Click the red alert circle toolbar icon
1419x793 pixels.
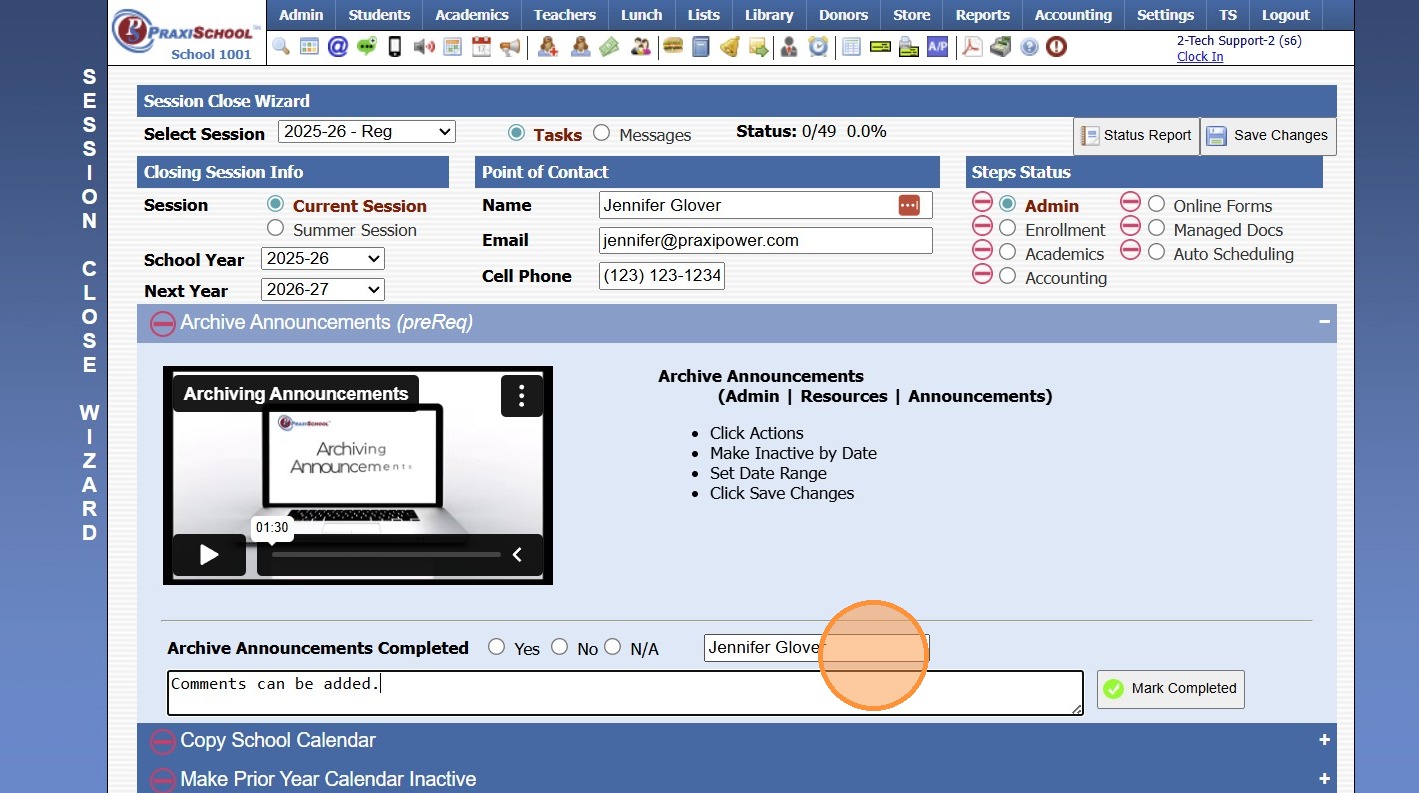click(1056, 46)
